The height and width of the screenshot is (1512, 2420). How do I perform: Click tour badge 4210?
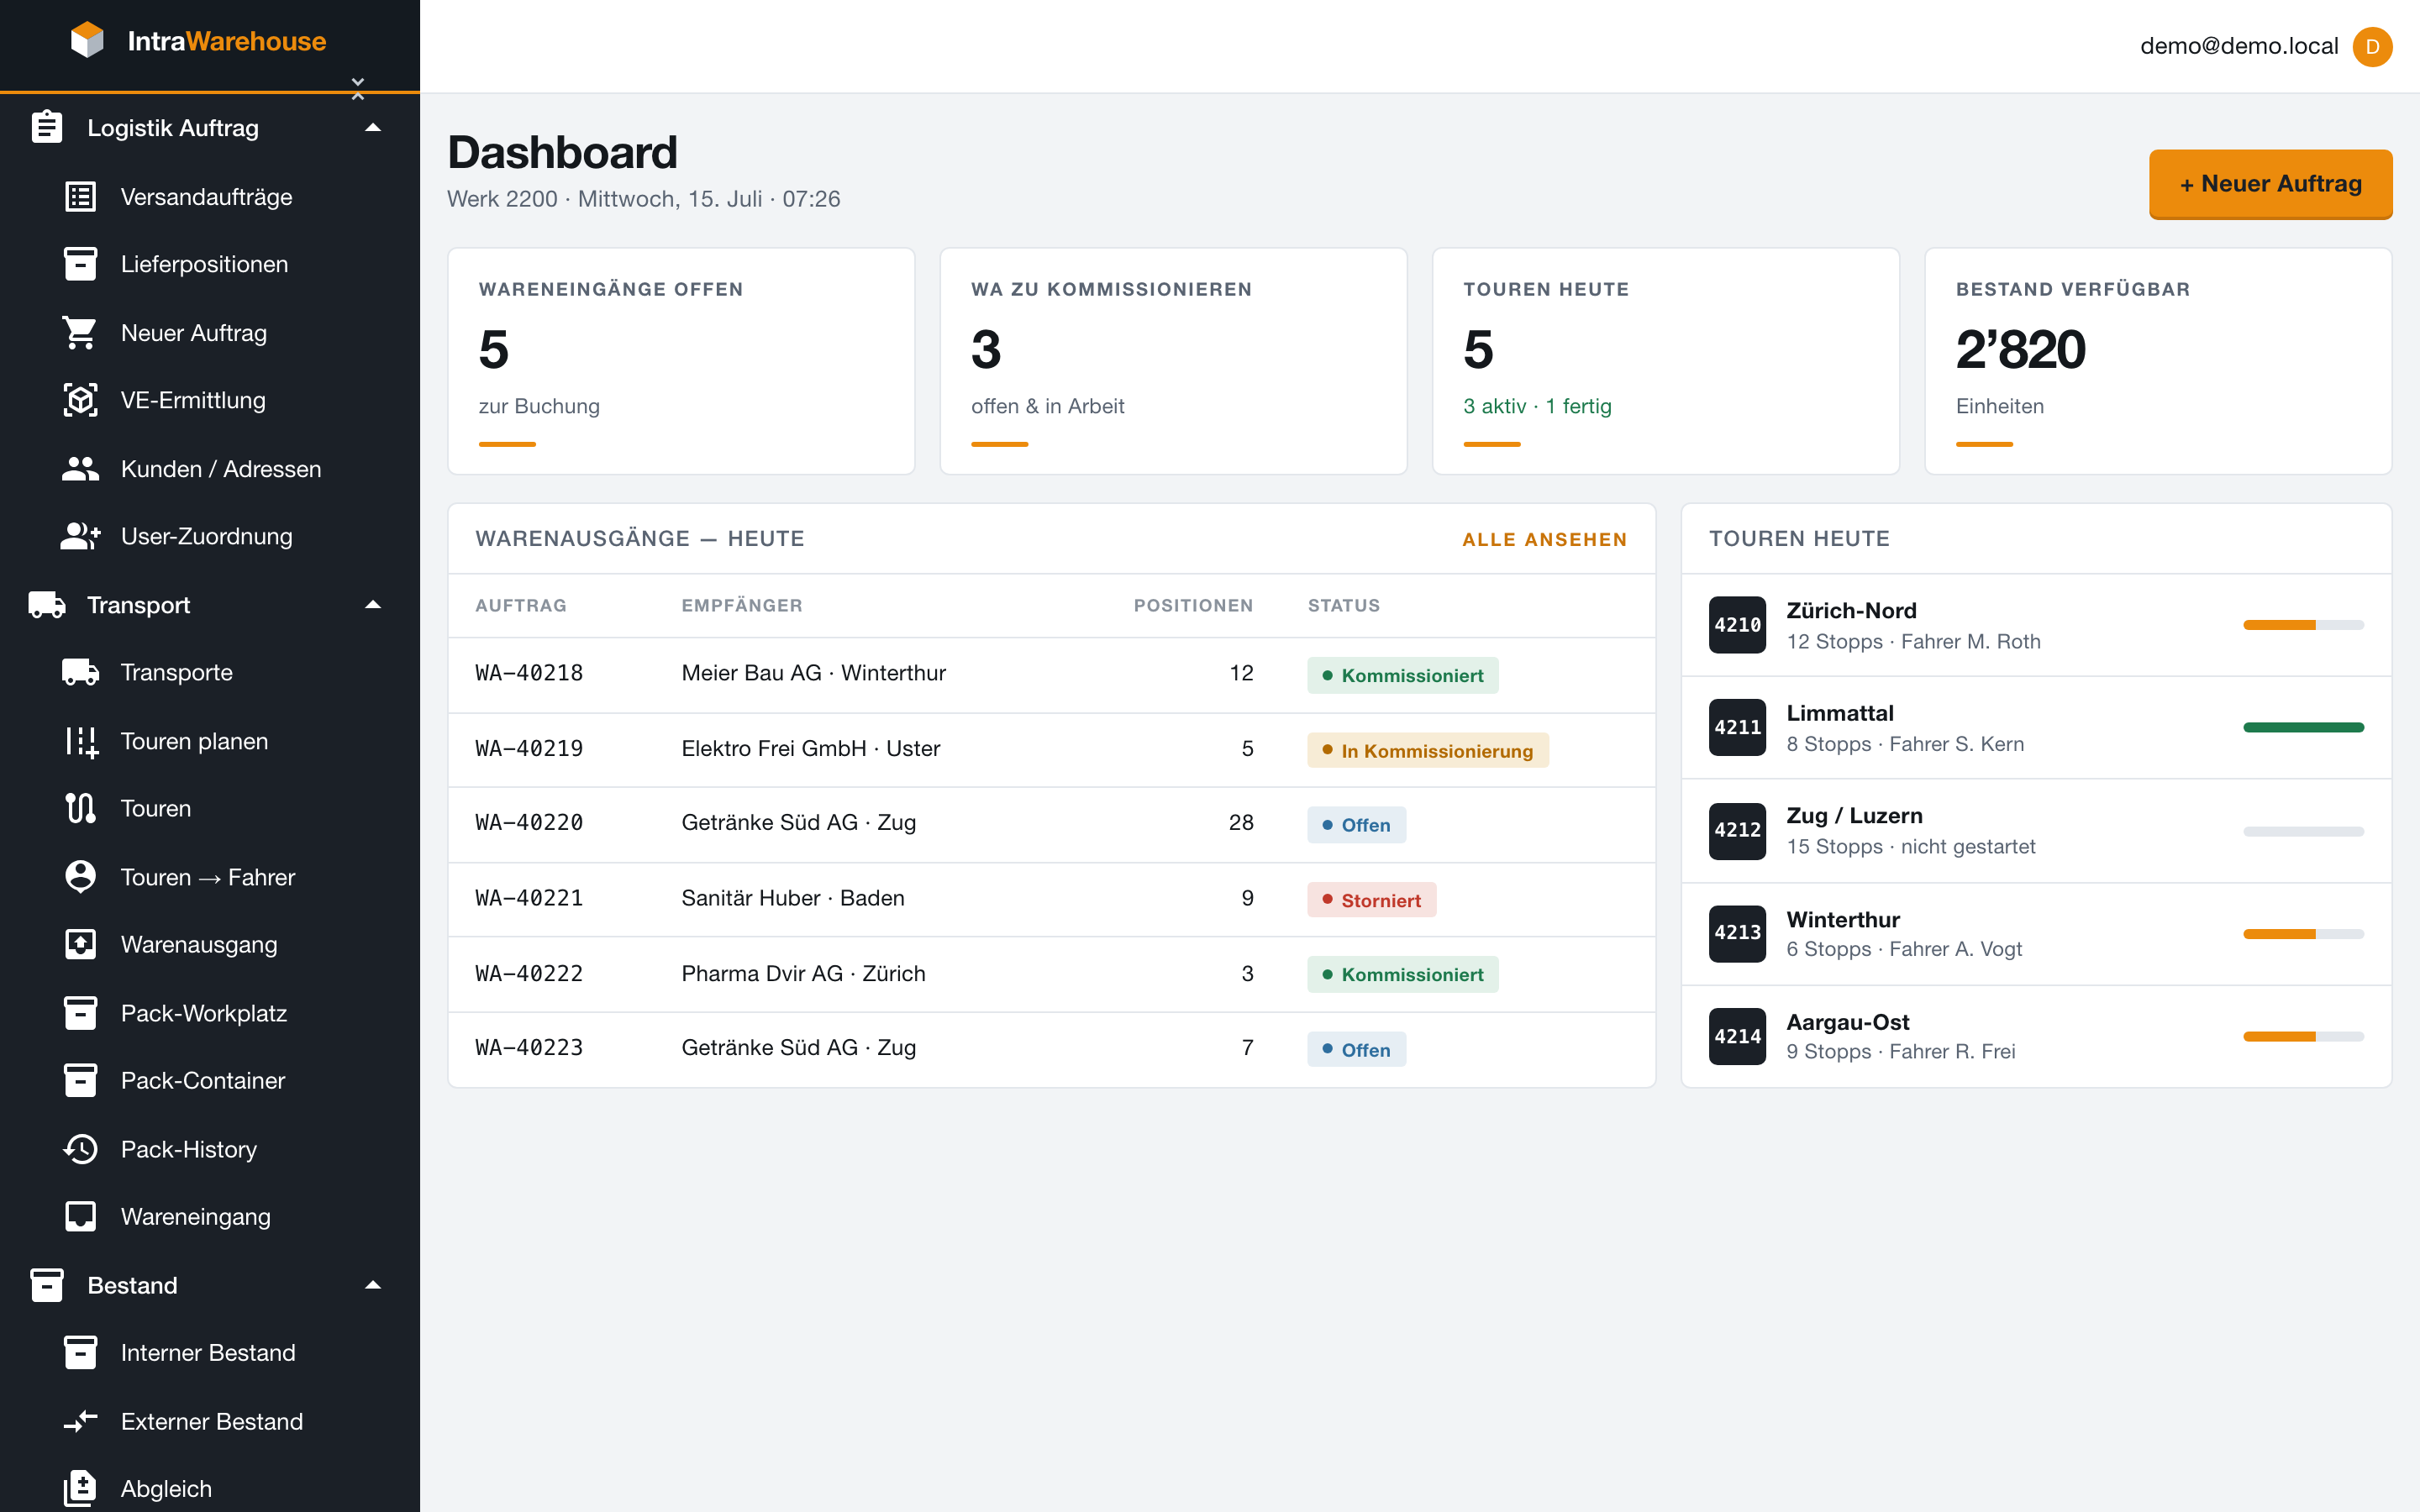[1737, 625]
